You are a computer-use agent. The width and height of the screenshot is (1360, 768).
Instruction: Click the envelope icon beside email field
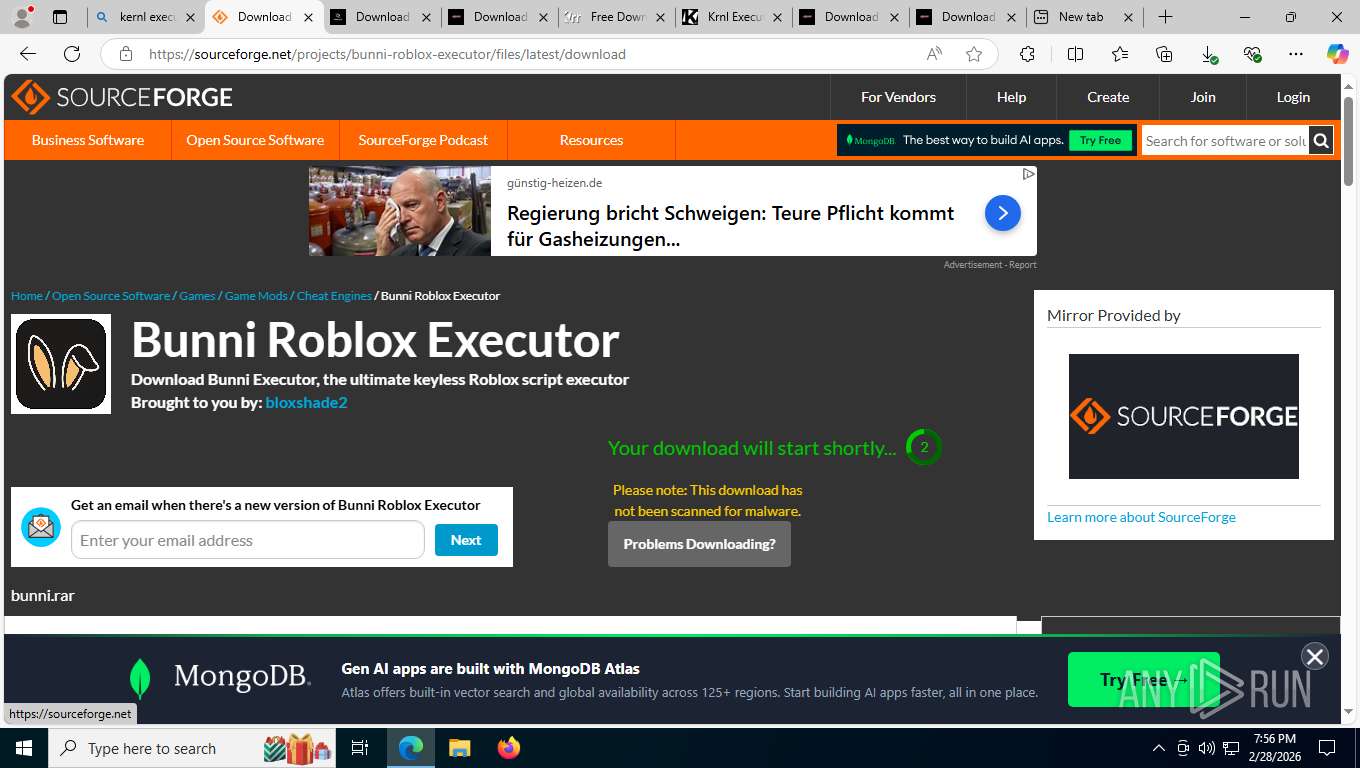click(41, 527)
